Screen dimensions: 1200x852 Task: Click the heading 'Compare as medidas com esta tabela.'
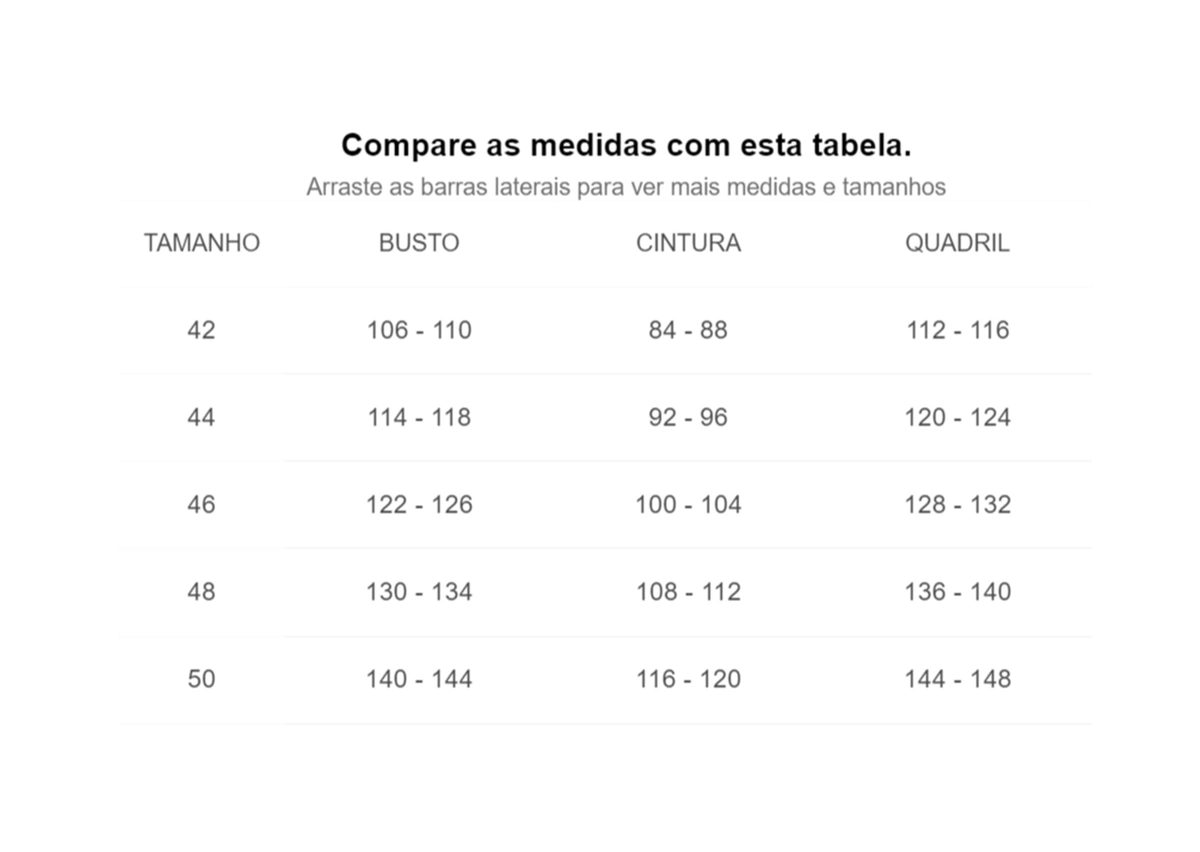(x=626, y=145)
